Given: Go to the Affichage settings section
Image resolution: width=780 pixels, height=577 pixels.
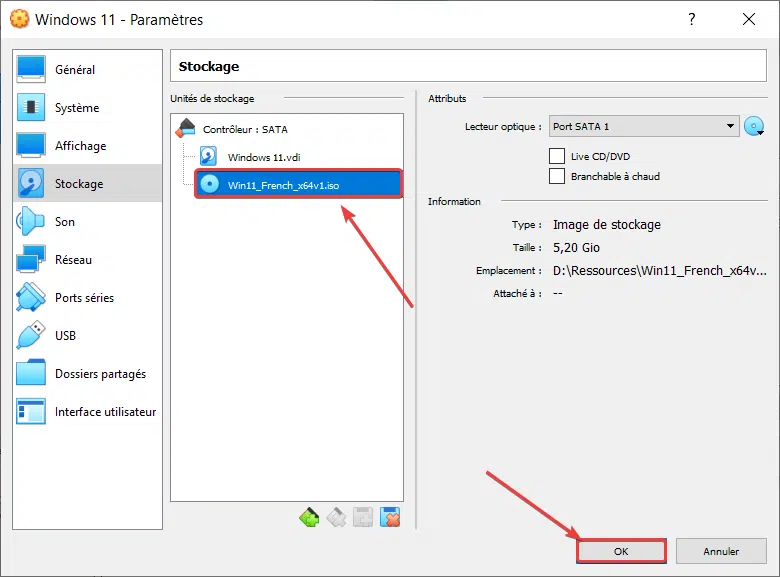Looking at the screenshot, I should (80, 146).
